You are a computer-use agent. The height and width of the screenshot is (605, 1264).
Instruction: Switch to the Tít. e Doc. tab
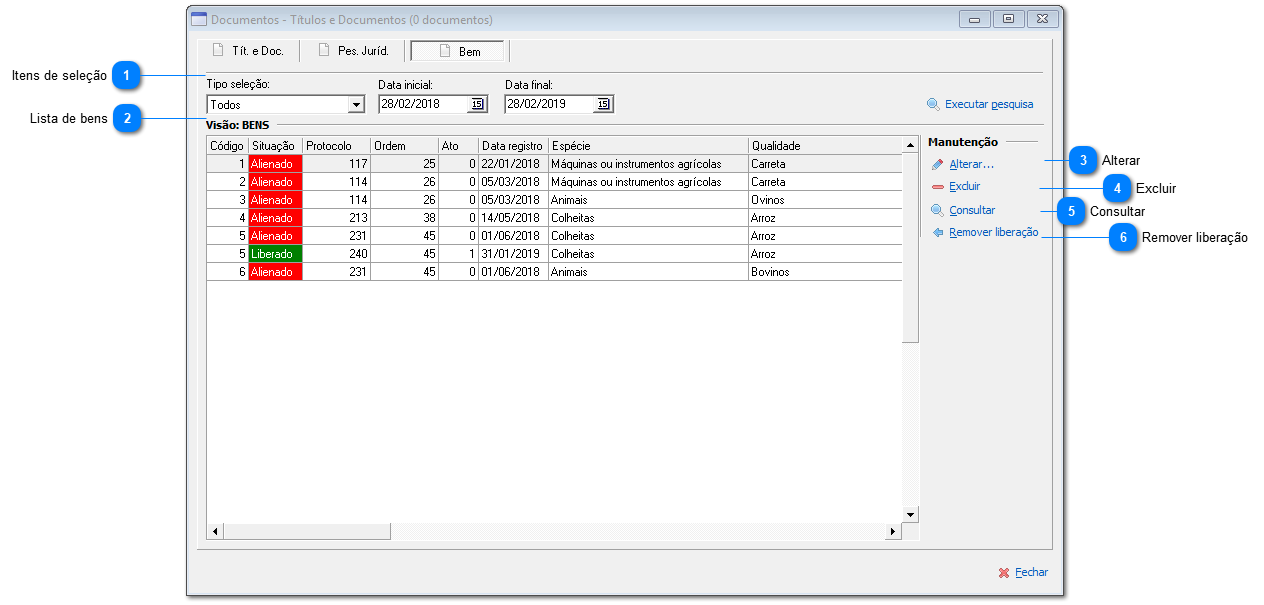pos(248,51)
